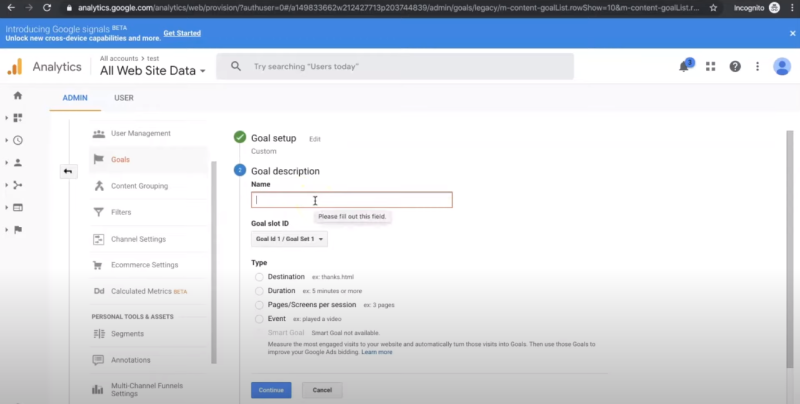
Task: Open the Goal slot ID dropdown
Action: (289, 239)
